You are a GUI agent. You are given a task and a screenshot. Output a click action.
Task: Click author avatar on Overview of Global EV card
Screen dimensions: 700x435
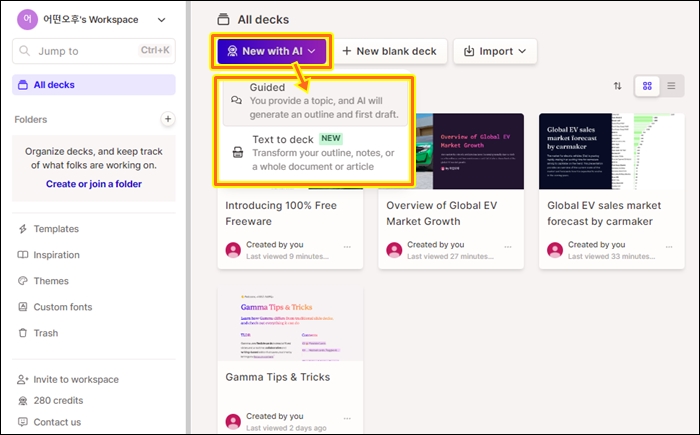click(394, 250)
